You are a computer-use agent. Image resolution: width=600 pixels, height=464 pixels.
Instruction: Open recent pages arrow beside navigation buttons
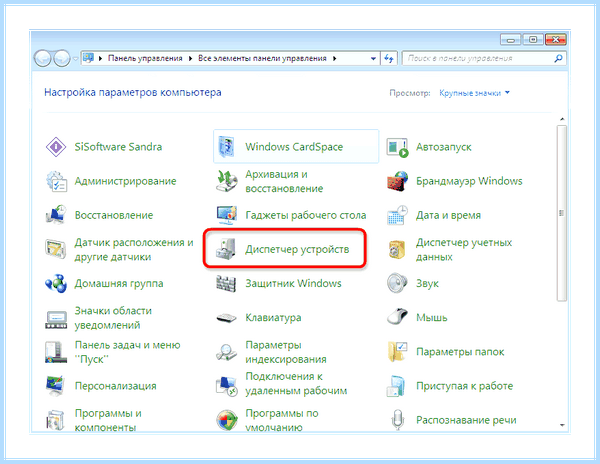[x=75, y=59]
